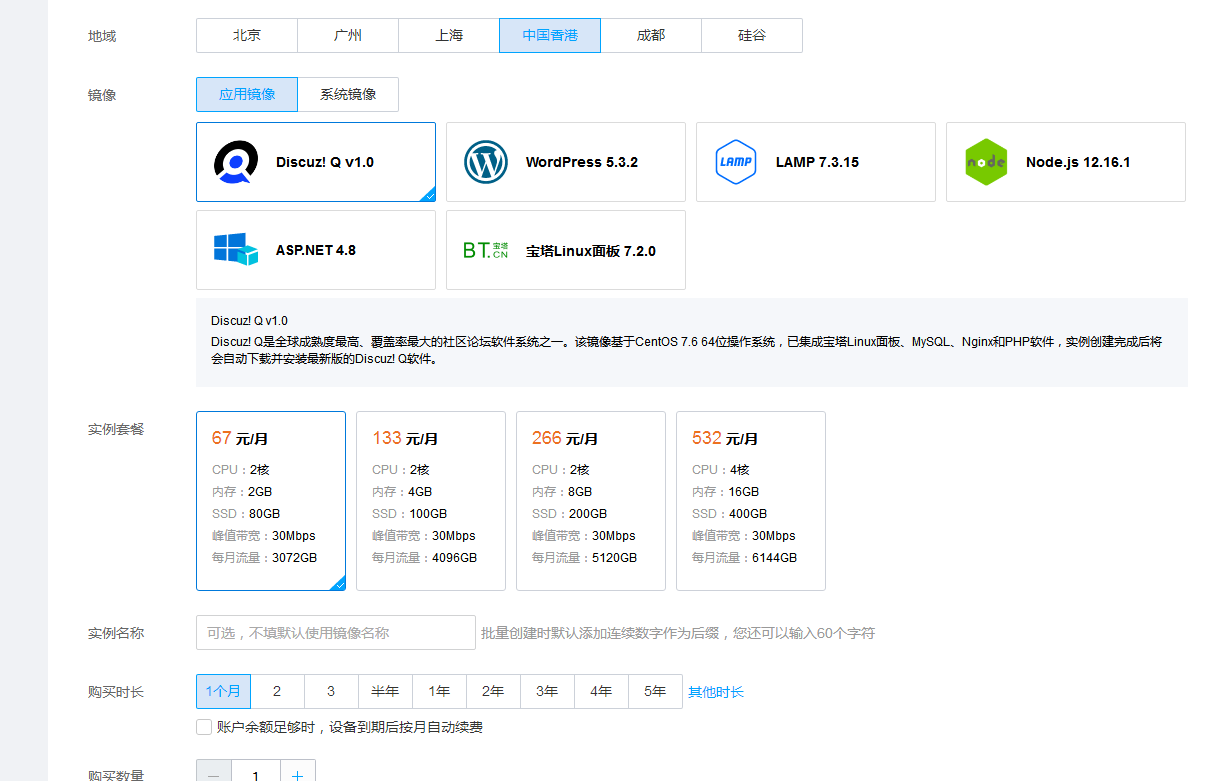Choose the LAMP 7.3.15 image label
Screen dimensions: 1228x781
point(817,162)
